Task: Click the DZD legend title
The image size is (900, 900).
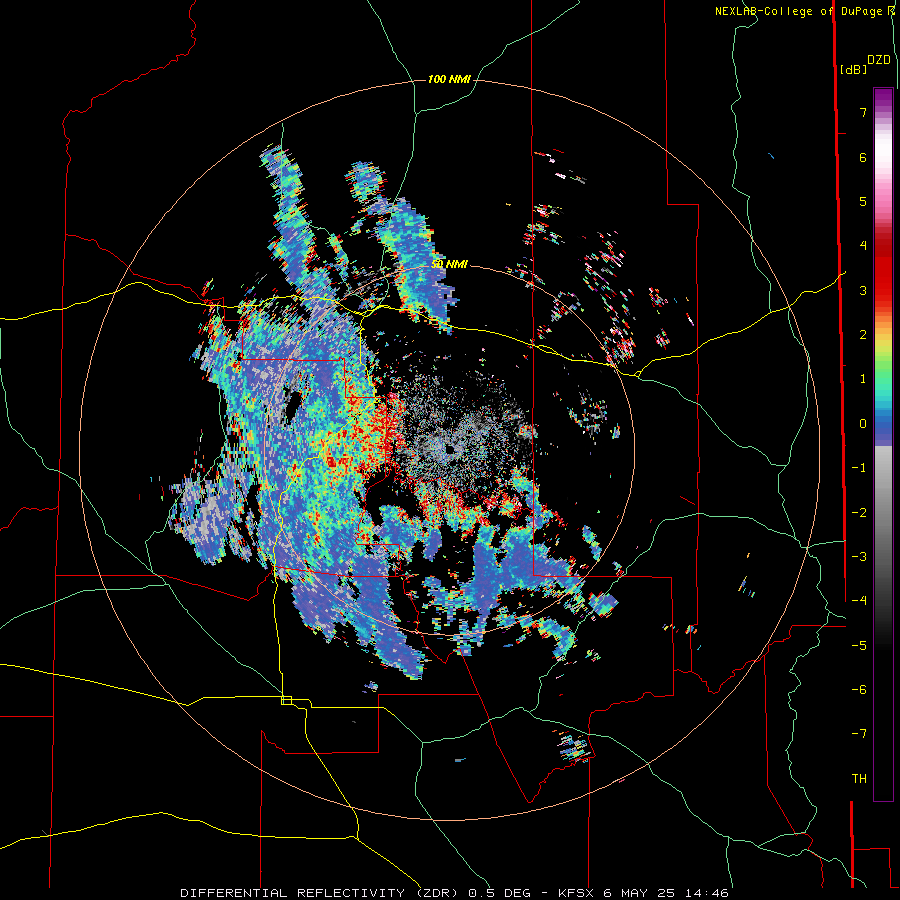Action: (x=879, y=60)
